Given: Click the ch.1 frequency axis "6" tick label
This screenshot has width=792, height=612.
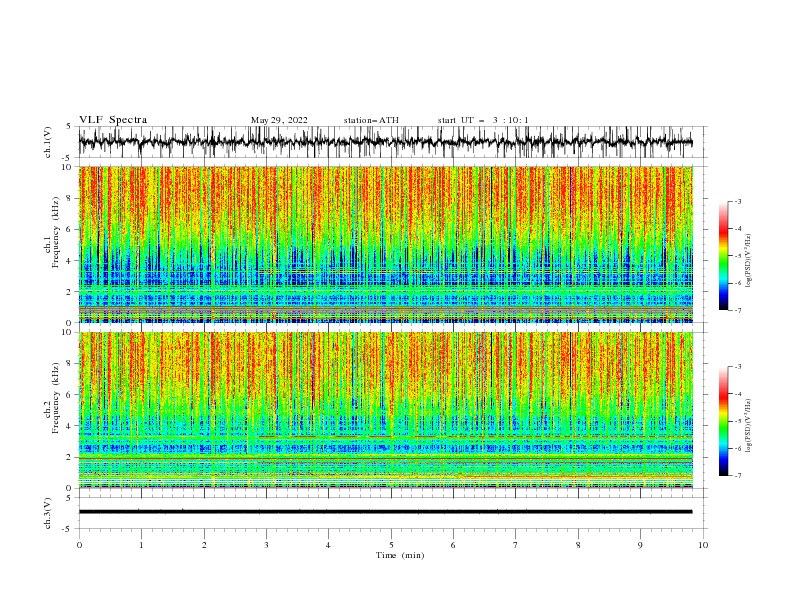Looking at the screenshot, I should tap(70, 229).
